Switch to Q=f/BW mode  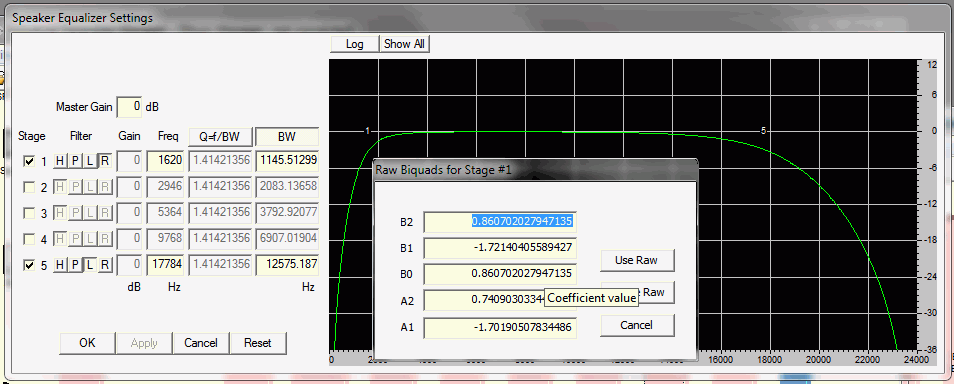pos(220,136)
